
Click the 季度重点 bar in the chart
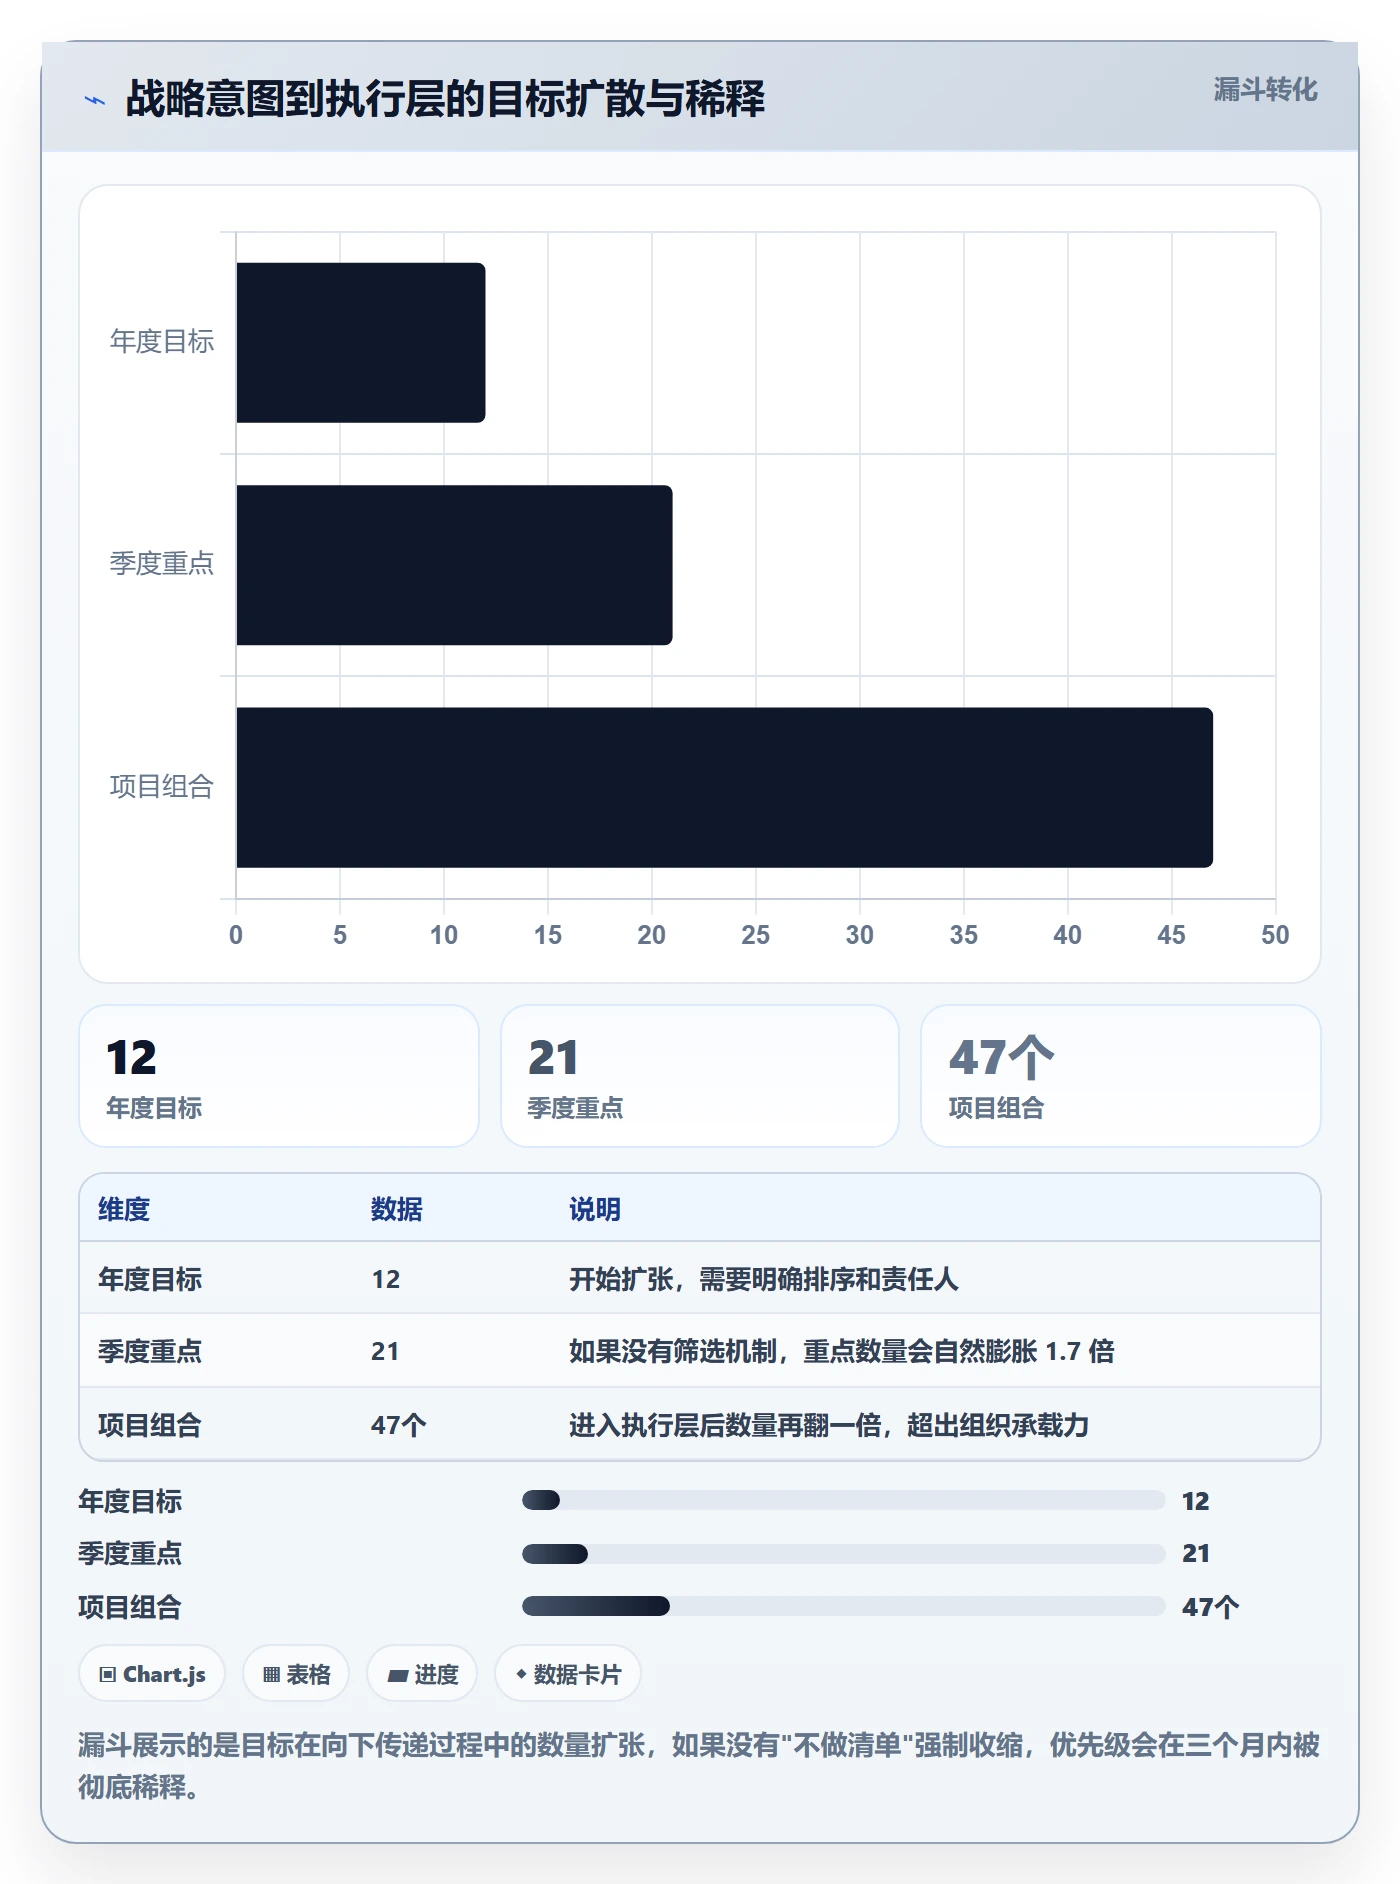click(x=454, y=565)
